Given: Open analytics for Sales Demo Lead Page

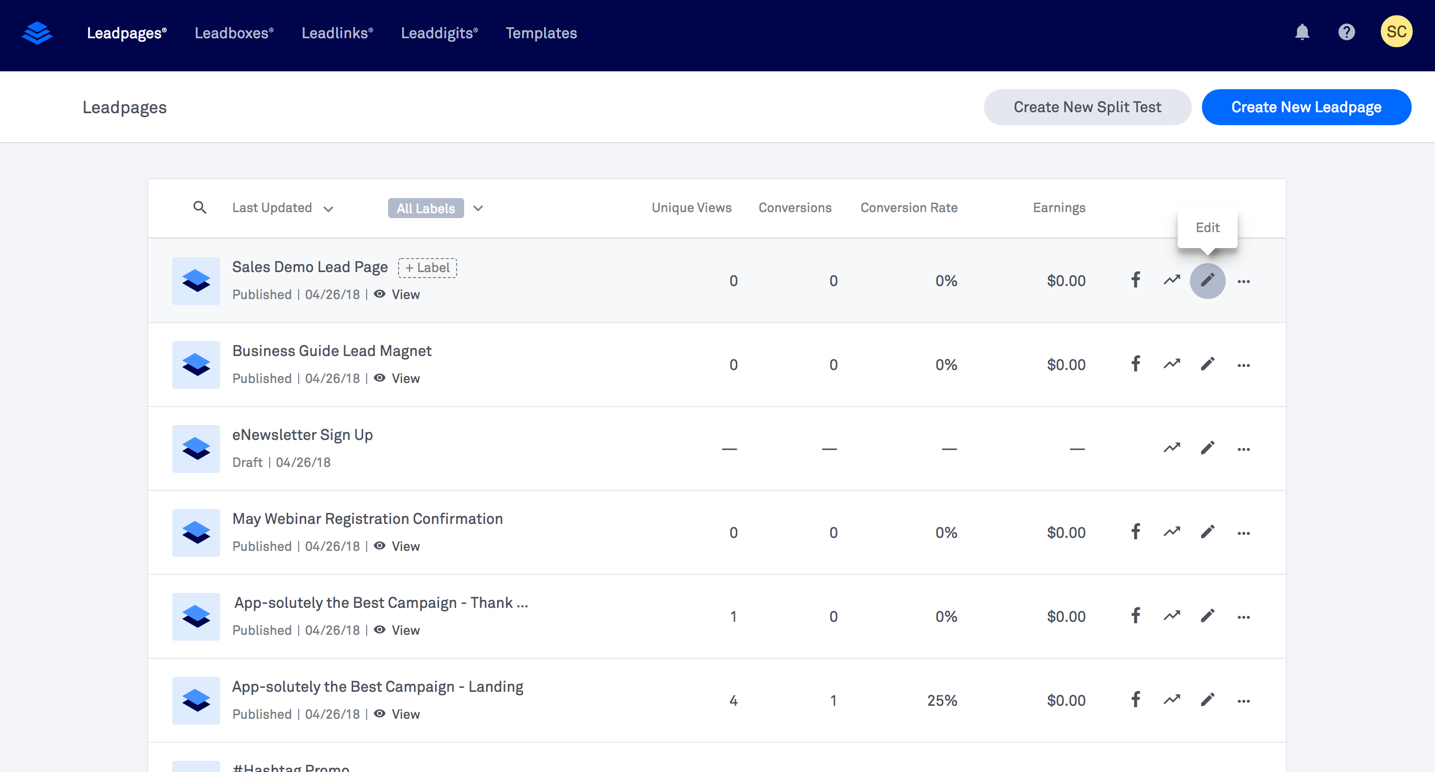Looking at the screenshot, I should tap(1172, 281).
